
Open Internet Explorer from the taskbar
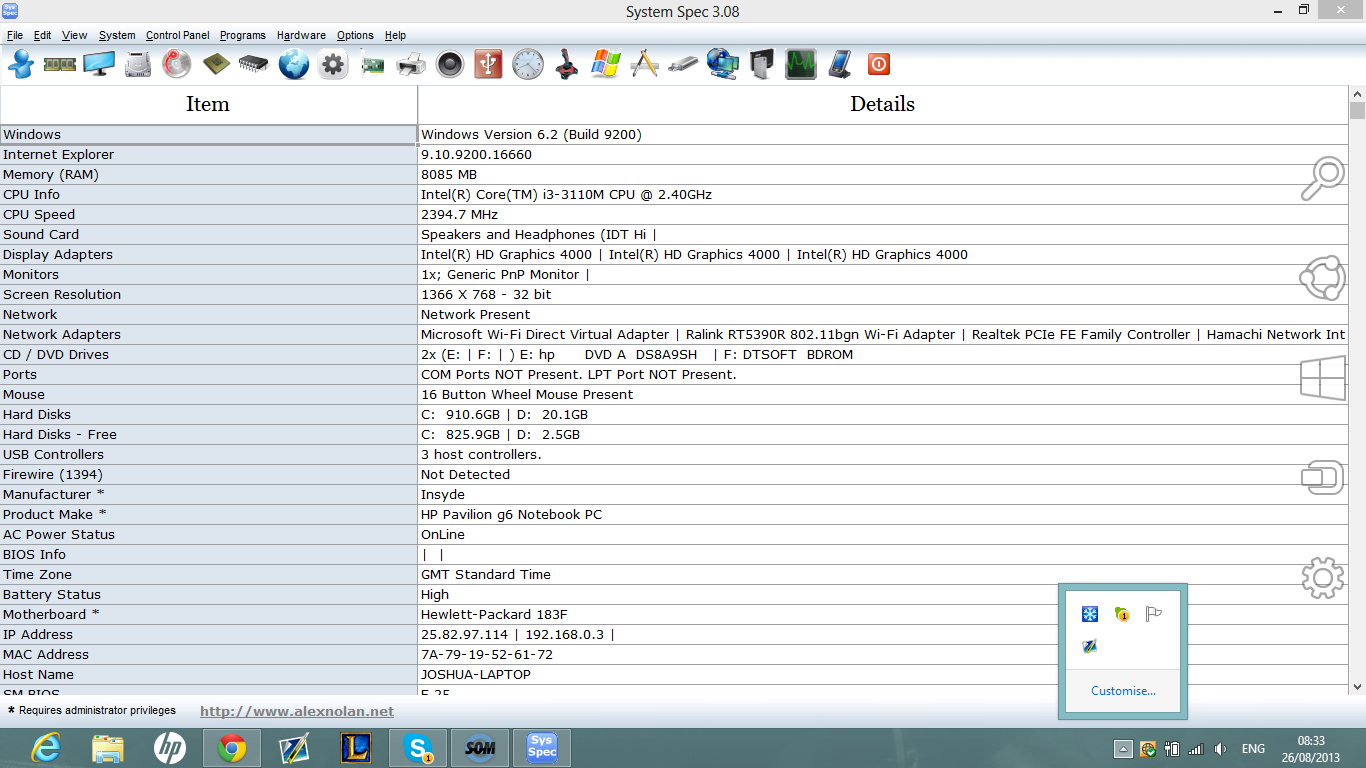click(x=46, y=748)
